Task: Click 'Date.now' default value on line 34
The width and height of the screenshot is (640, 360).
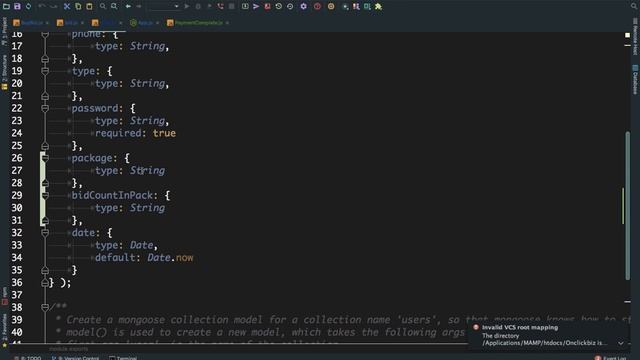Action: [170, 258]
